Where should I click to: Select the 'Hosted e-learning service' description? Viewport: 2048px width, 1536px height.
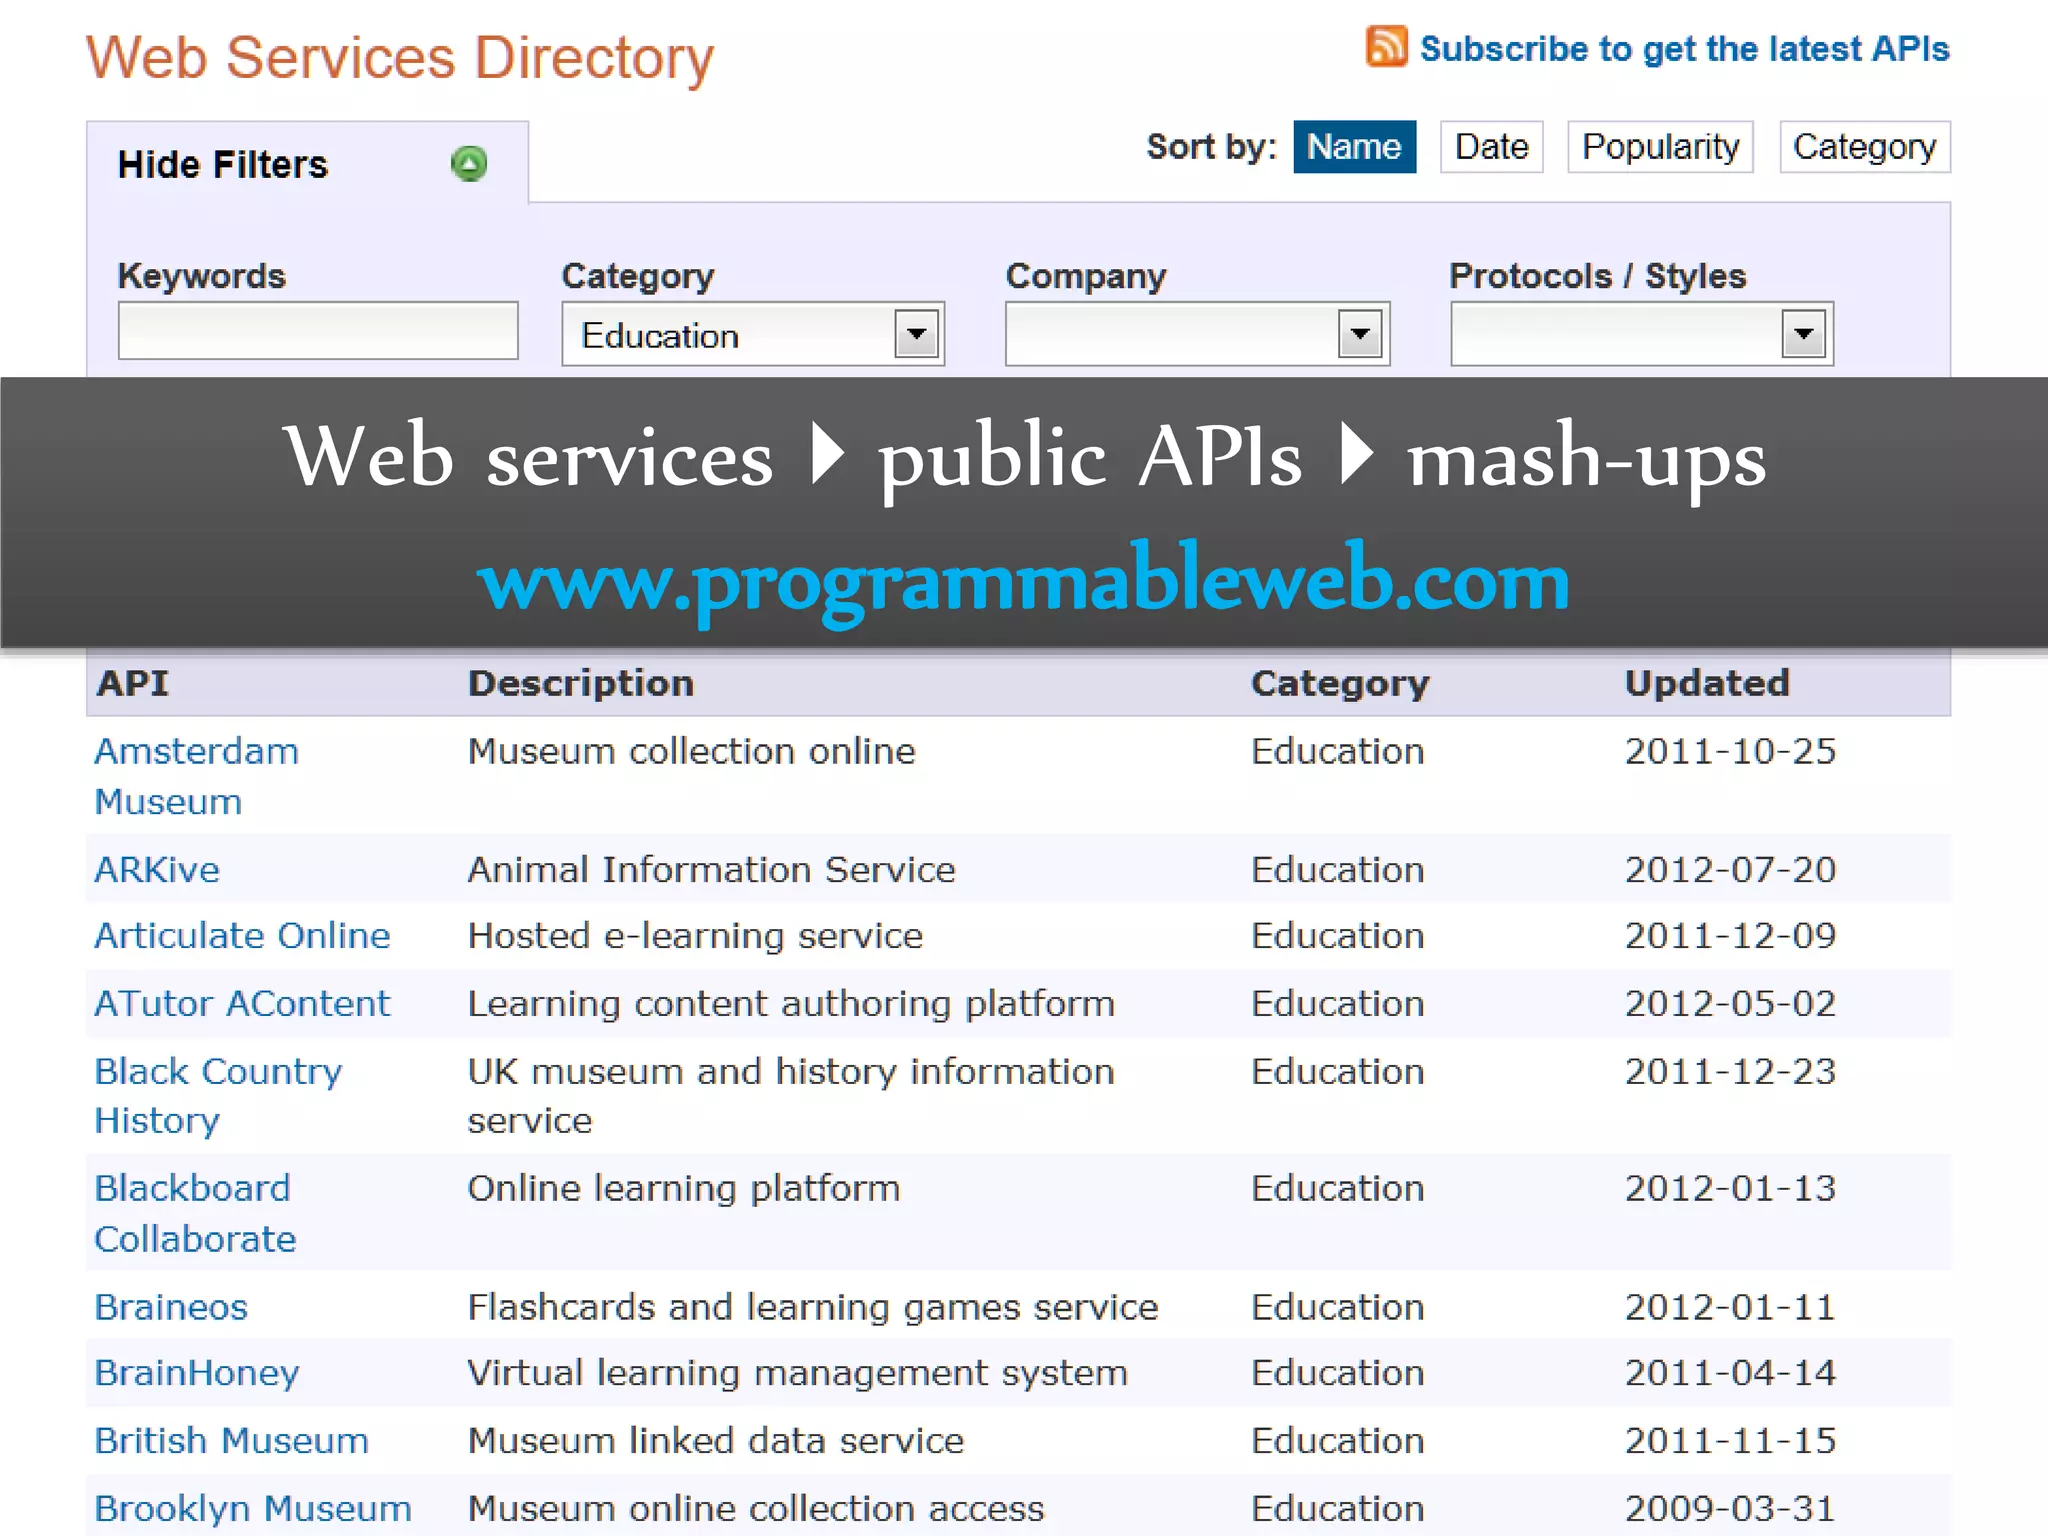pos(695,936)
